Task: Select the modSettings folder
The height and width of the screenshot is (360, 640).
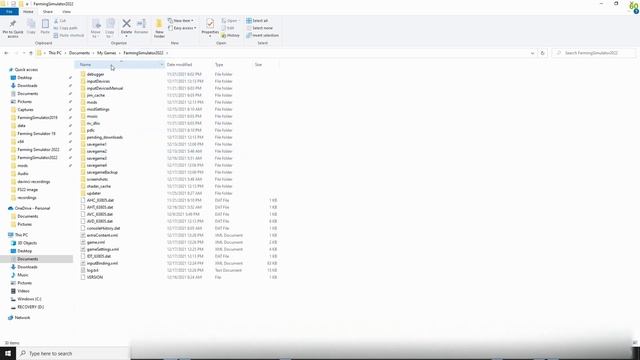Action: coord(98,109)
